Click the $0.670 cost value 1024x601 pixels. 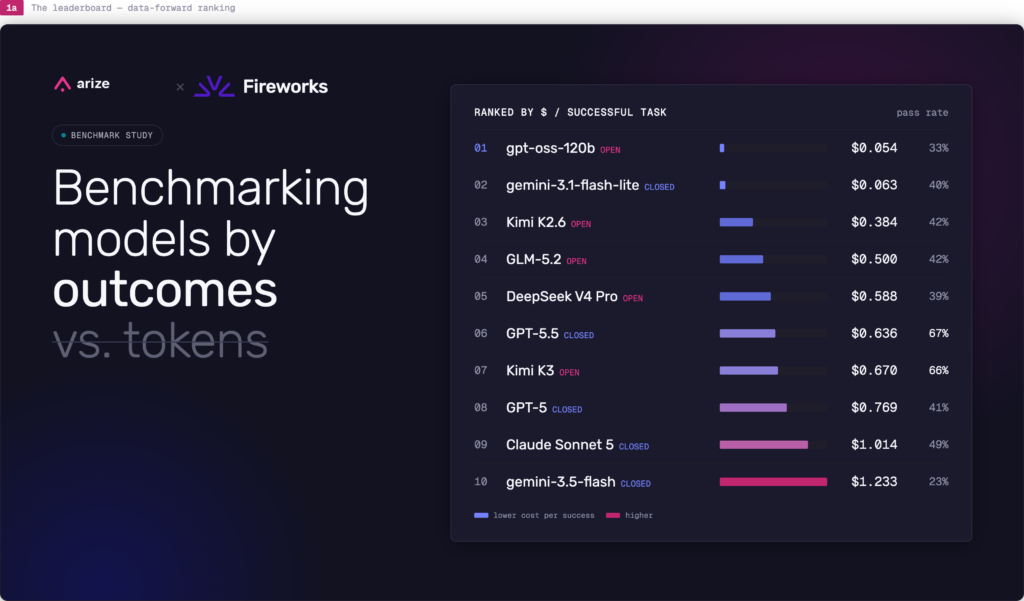click(874, 370)
